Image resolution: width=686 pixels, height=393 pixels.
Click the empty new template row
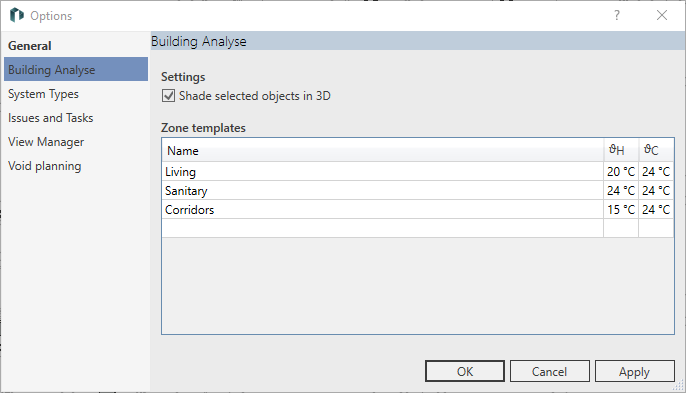point(418,228)
